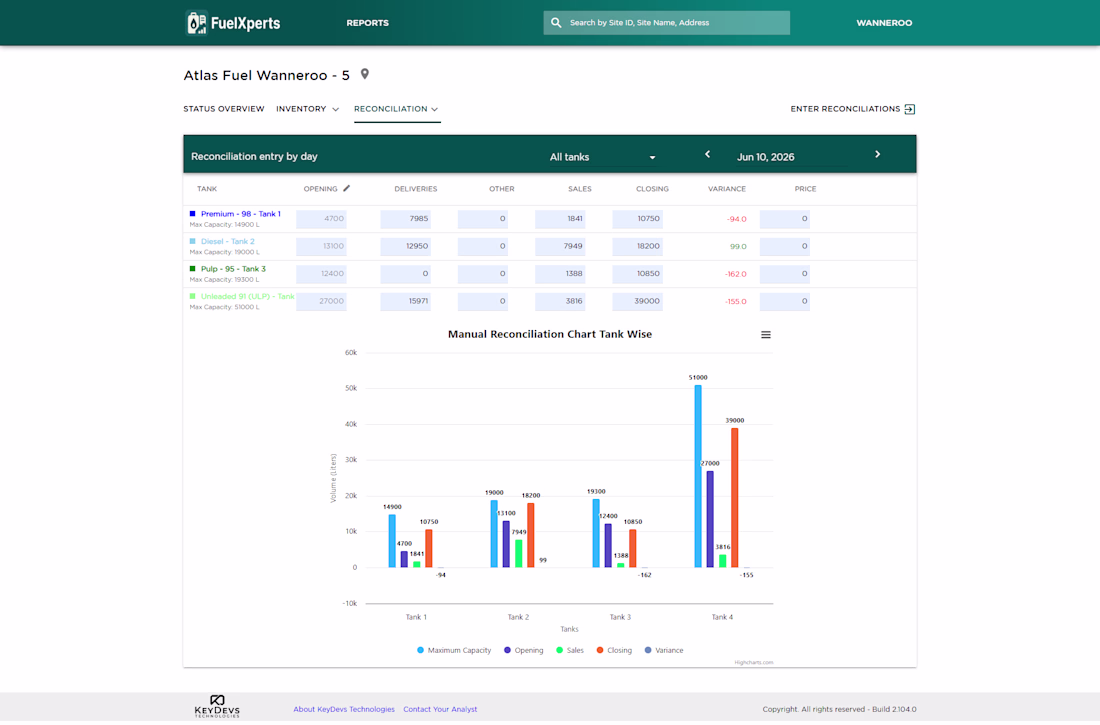Click Closing field showing 10850
The height and width of the screenshot is (725, 1100).
tap(638, 274)
